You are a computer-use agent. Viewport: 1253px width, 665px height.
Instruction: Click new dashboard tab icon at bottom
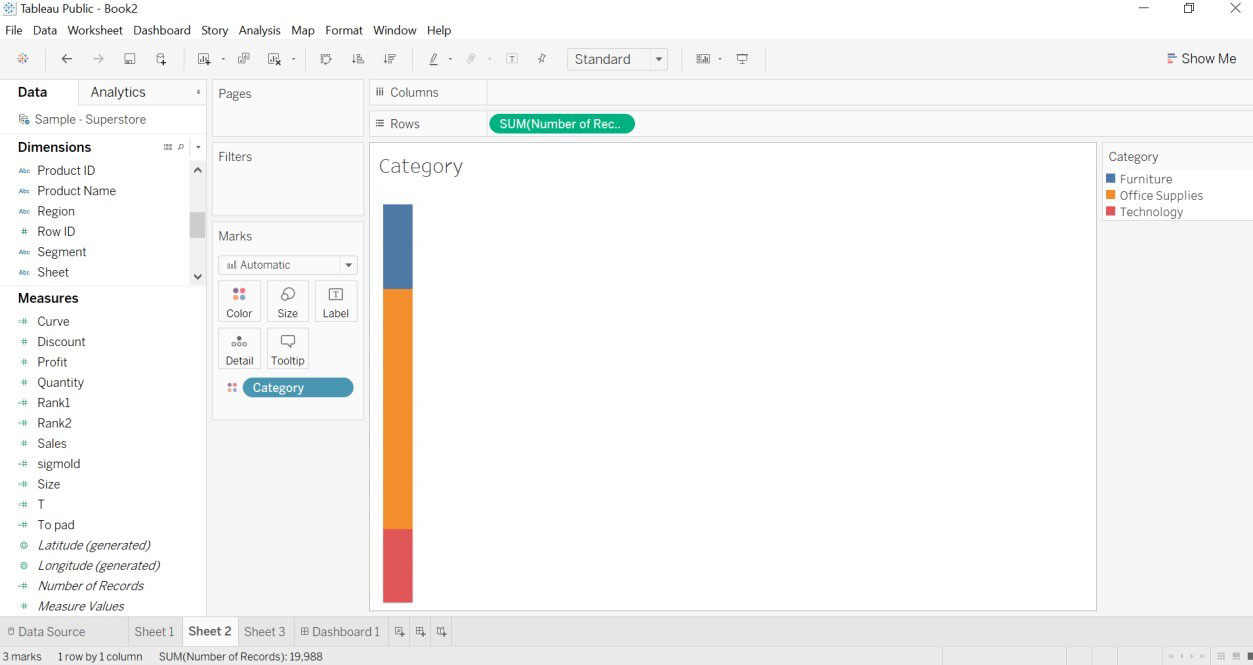pos(420,631)
